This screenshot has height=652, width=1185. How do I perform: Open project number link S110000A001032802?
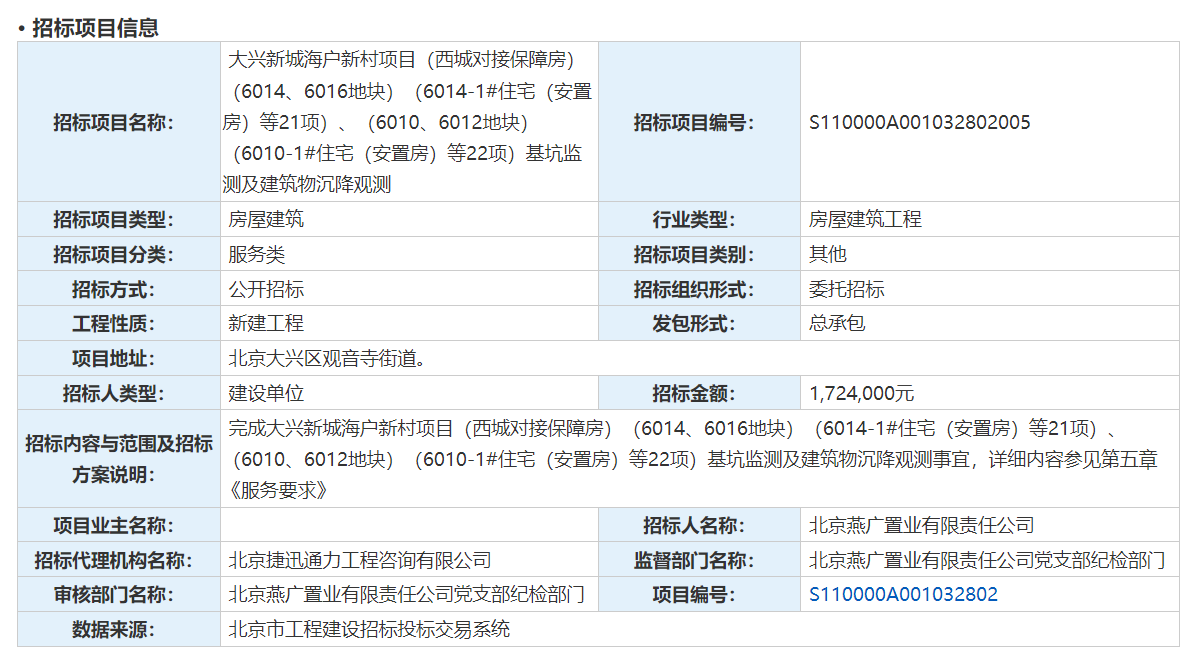point(903,595)
